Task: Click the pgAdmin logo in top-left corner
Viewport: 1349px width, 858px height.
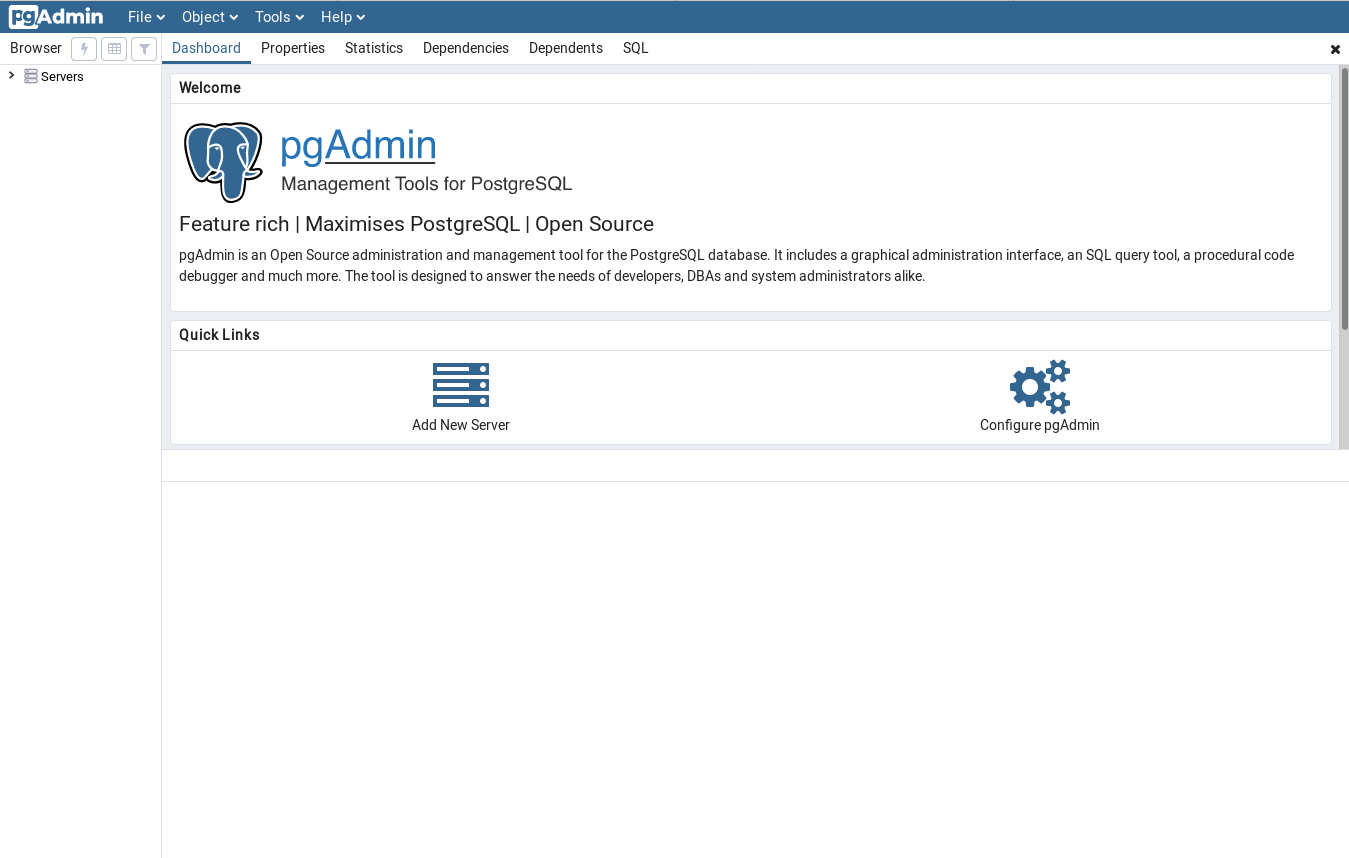Action: (55, 16)
